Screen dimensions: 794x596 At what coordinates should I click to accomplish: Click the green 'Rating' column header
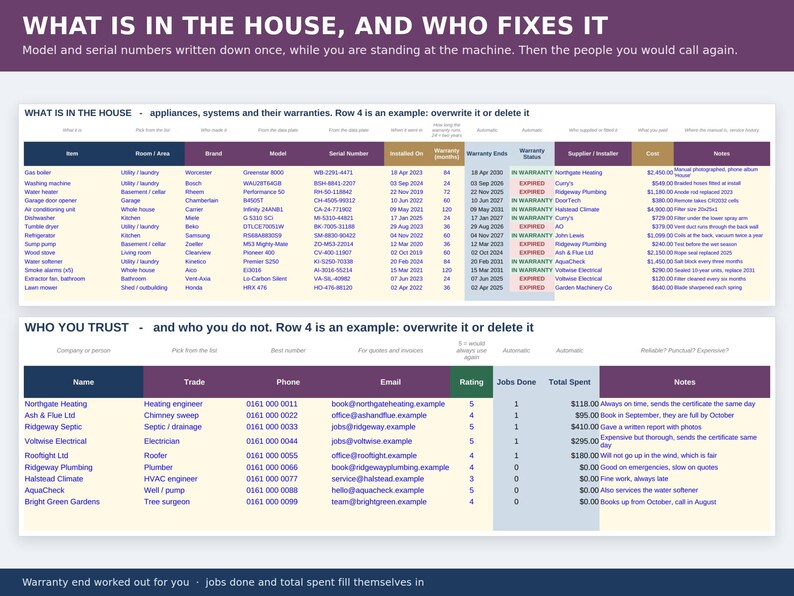[x=471, y=382]
